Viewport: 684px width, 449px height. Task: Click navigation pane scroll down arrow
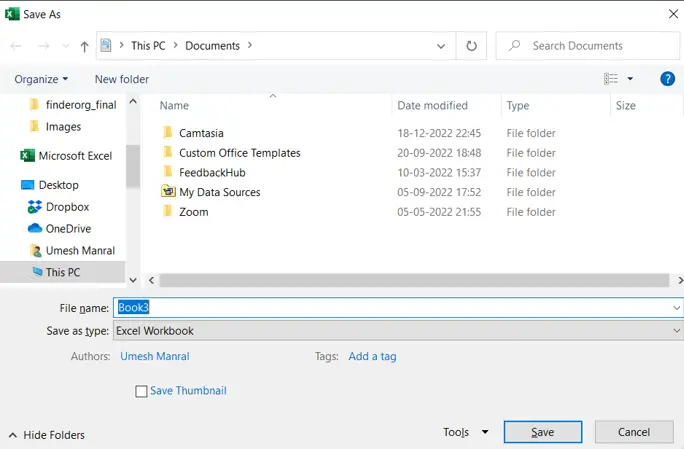[x=133, y=280]
